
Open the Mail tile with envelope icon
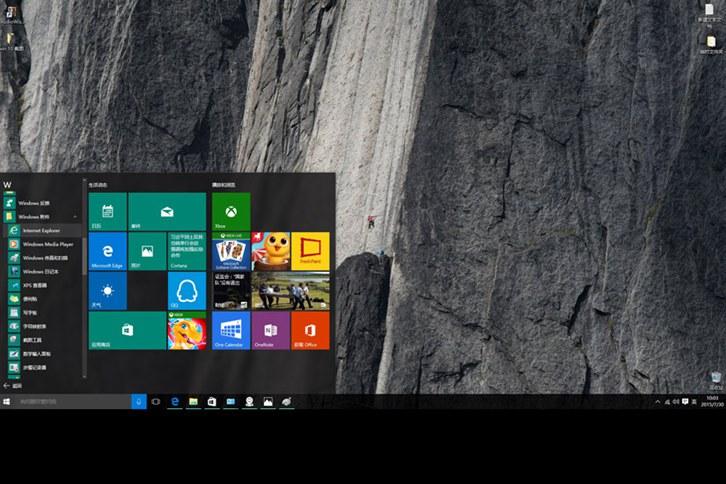point(167,212)
